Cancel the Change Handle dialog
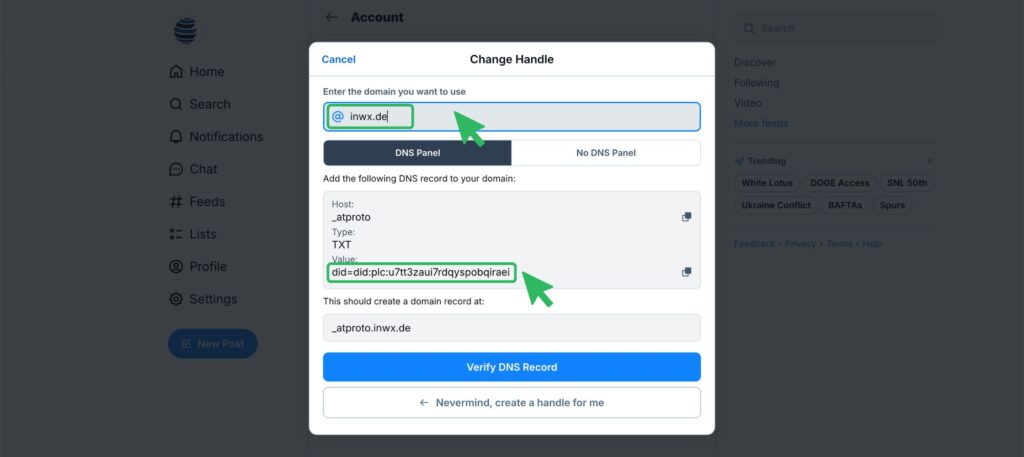Screen dimensions: 1024x457 (338, 60)
